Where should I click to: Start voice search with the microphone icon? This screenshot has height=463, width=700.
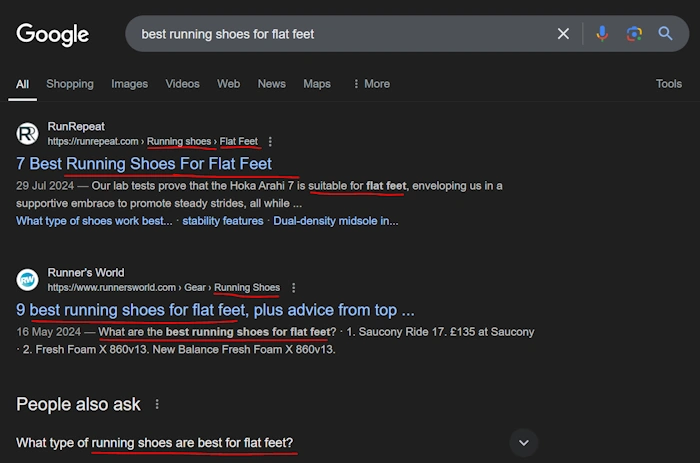click(602, 33)
